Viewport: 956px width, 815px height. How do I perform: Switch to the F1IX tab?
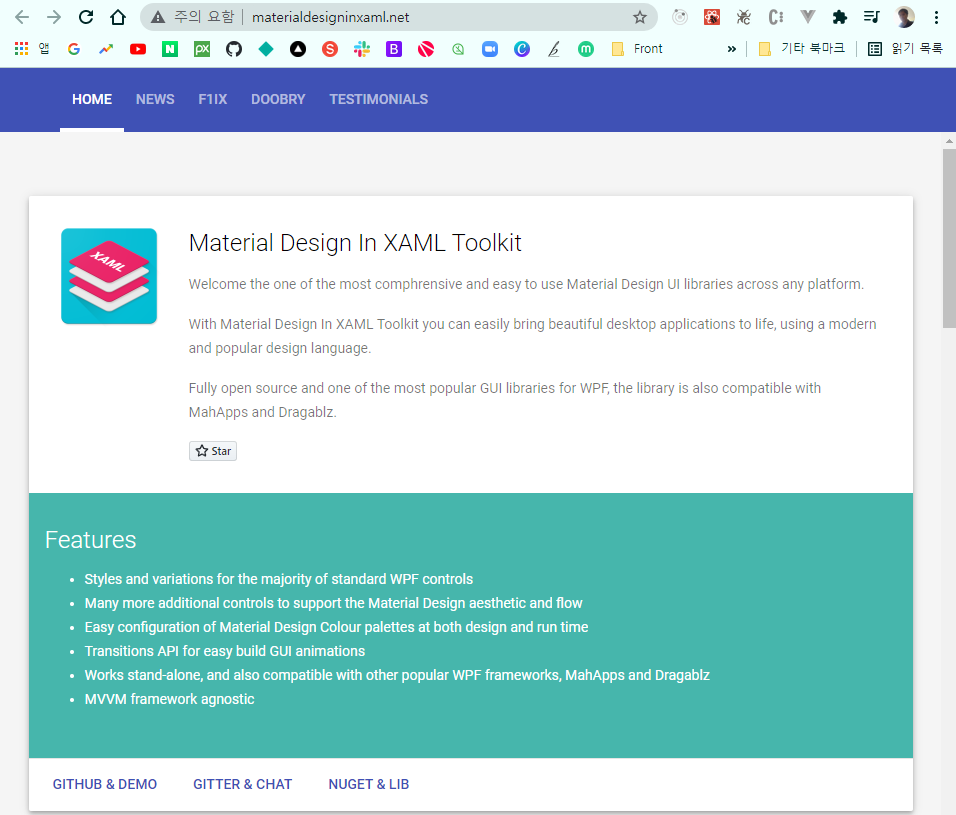click(x=213, y=99)
